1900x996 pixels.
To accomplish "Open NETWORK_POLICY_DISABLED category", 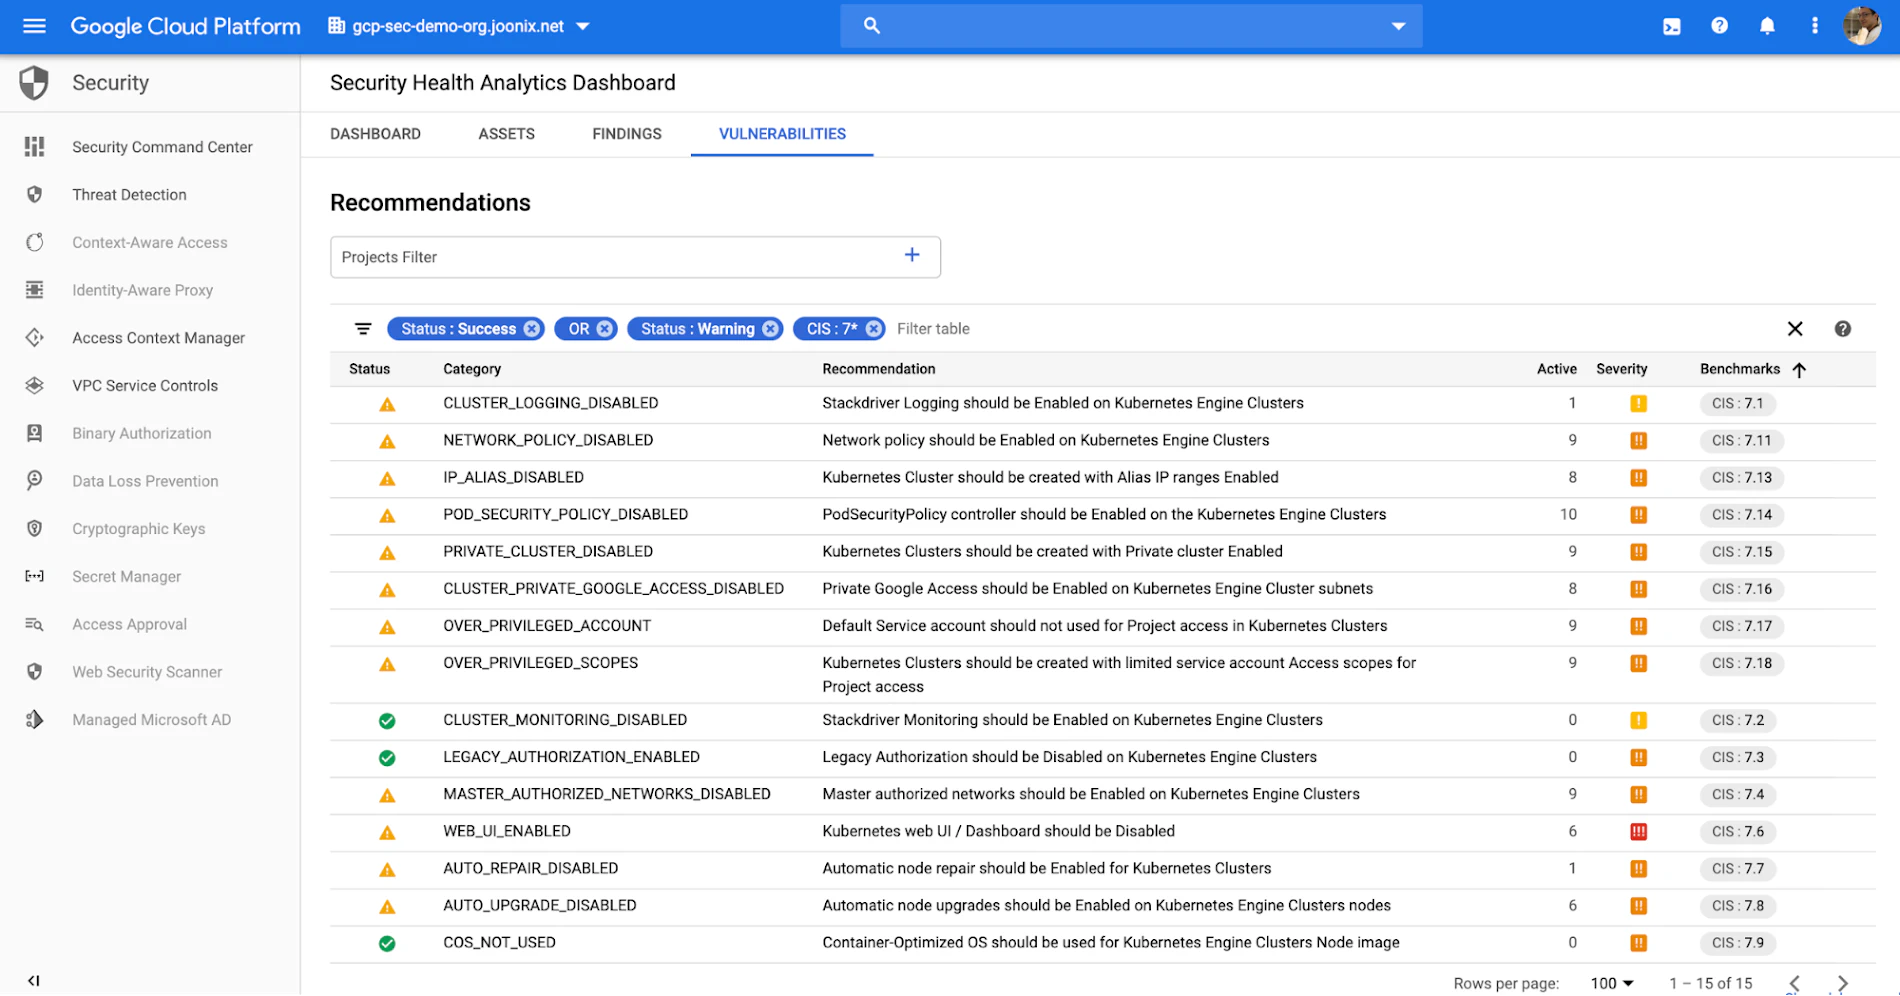I will [548, 440].
